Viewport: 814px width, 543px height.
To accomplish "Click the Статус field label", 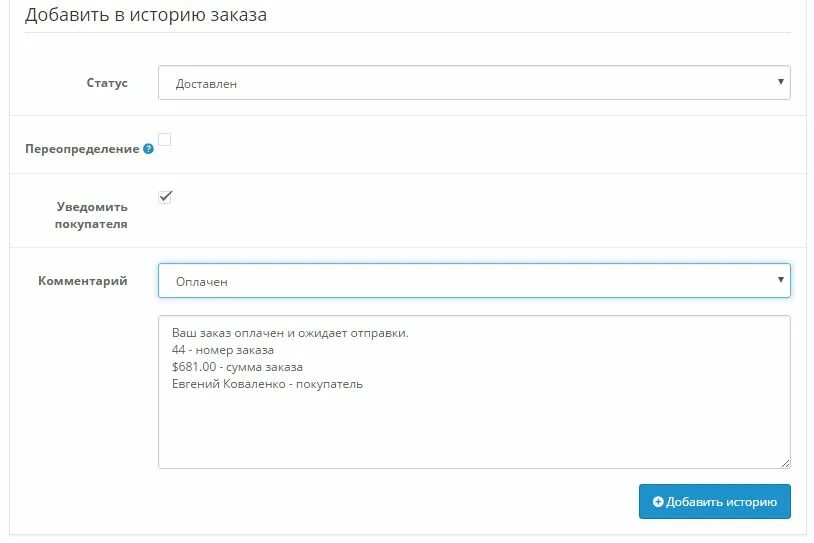I will pos(107,83).
